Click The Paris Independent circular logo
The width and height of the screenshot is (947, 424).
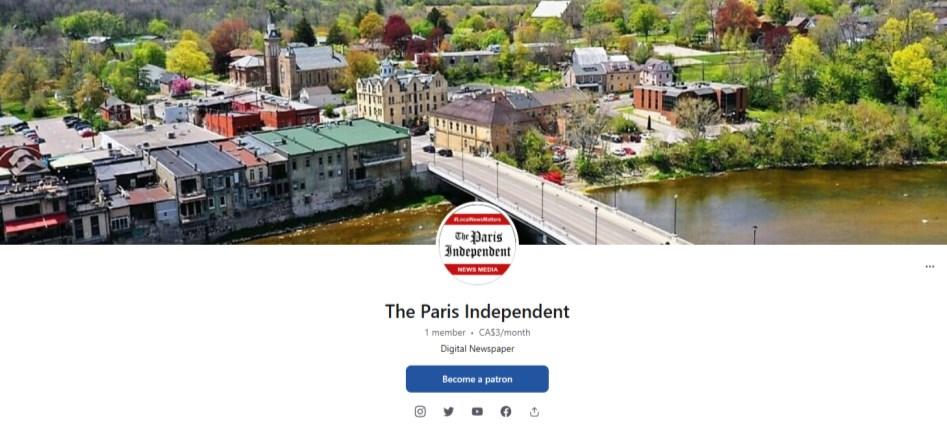(477, 243)
